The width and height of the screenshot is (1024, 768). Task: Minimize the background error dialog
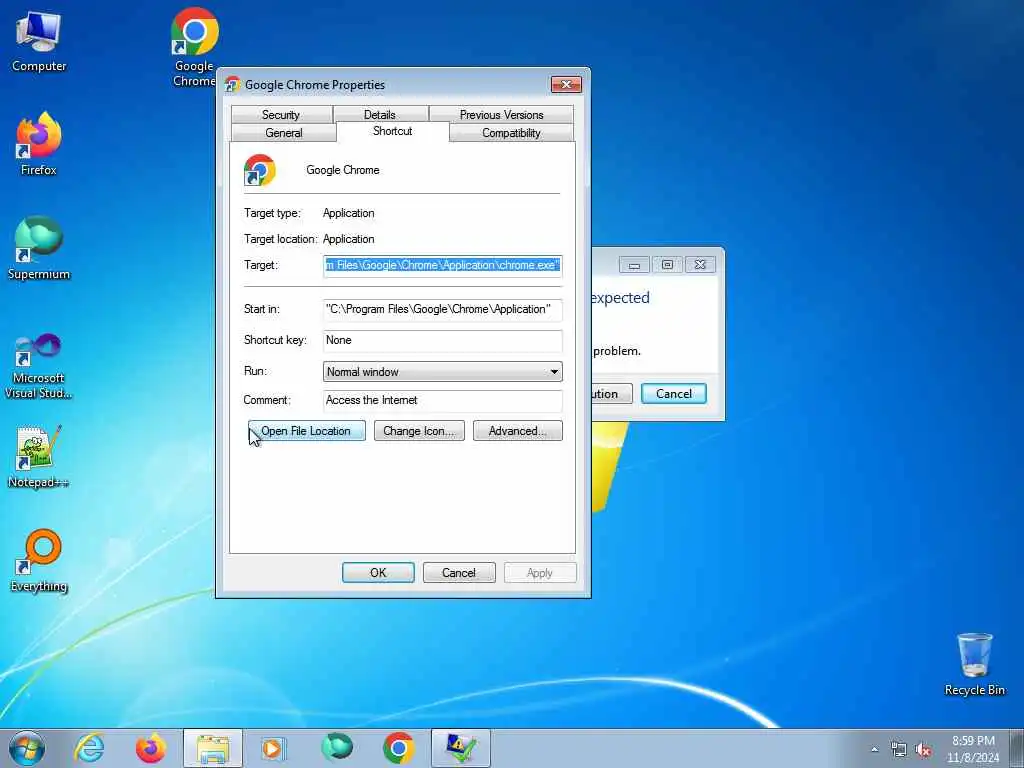pos(633,264)
